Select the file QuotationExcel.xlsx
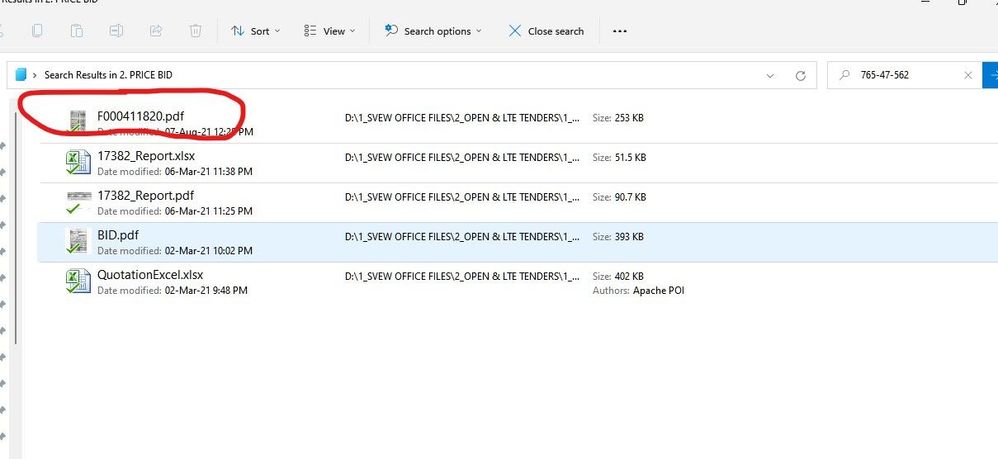The image size is (998, 459). (x=150, y=275)
